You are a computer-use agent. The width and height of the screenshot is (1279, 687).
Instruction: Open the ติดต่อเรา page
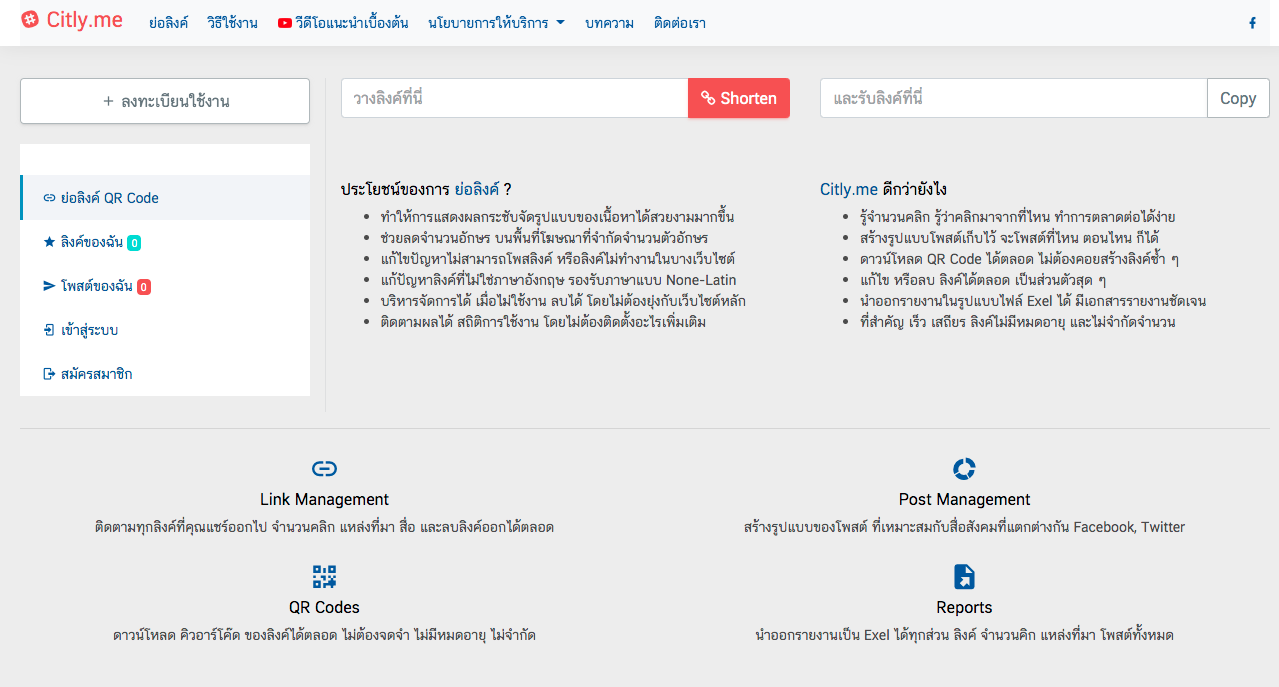click(x=678, y=22)
